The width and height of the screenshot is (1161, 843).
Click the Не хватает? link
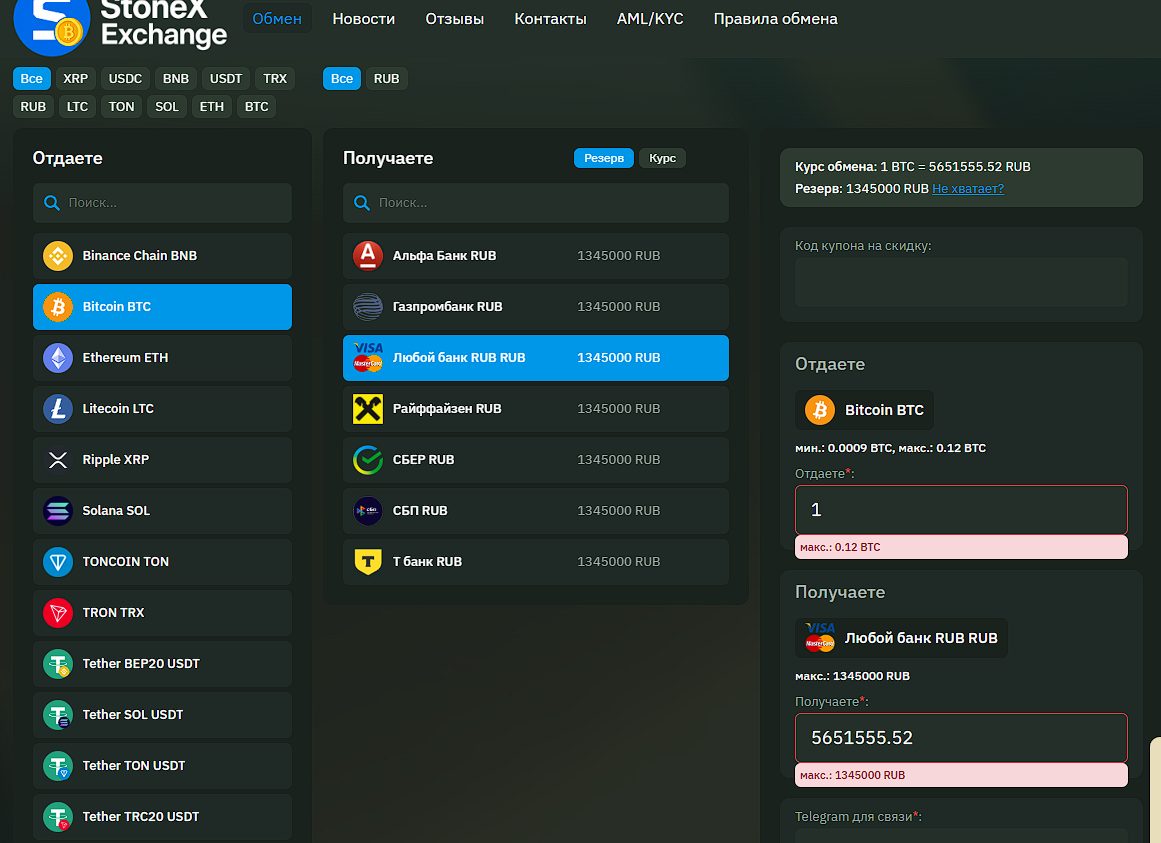[x=968, y=189]
